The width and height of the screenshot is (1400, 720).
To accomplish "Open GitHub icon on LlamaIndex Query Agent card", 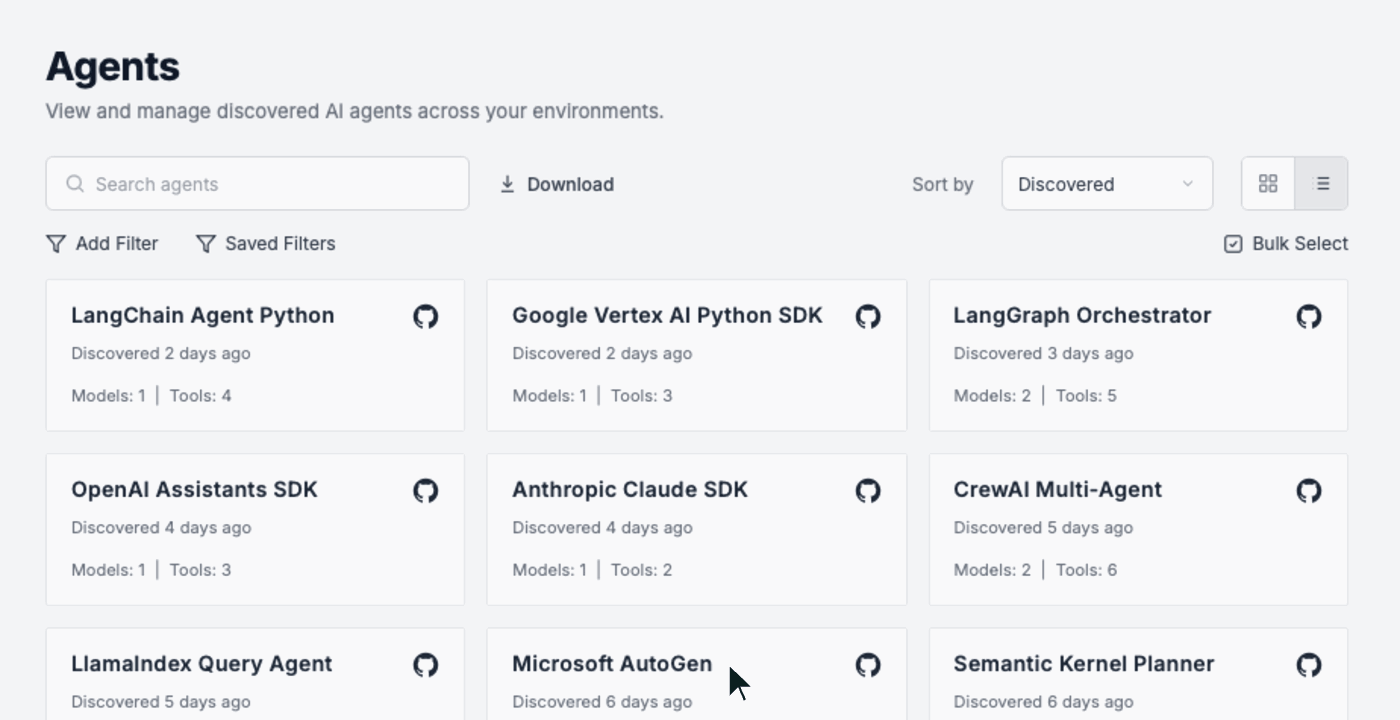I will (x=426, y=665).
